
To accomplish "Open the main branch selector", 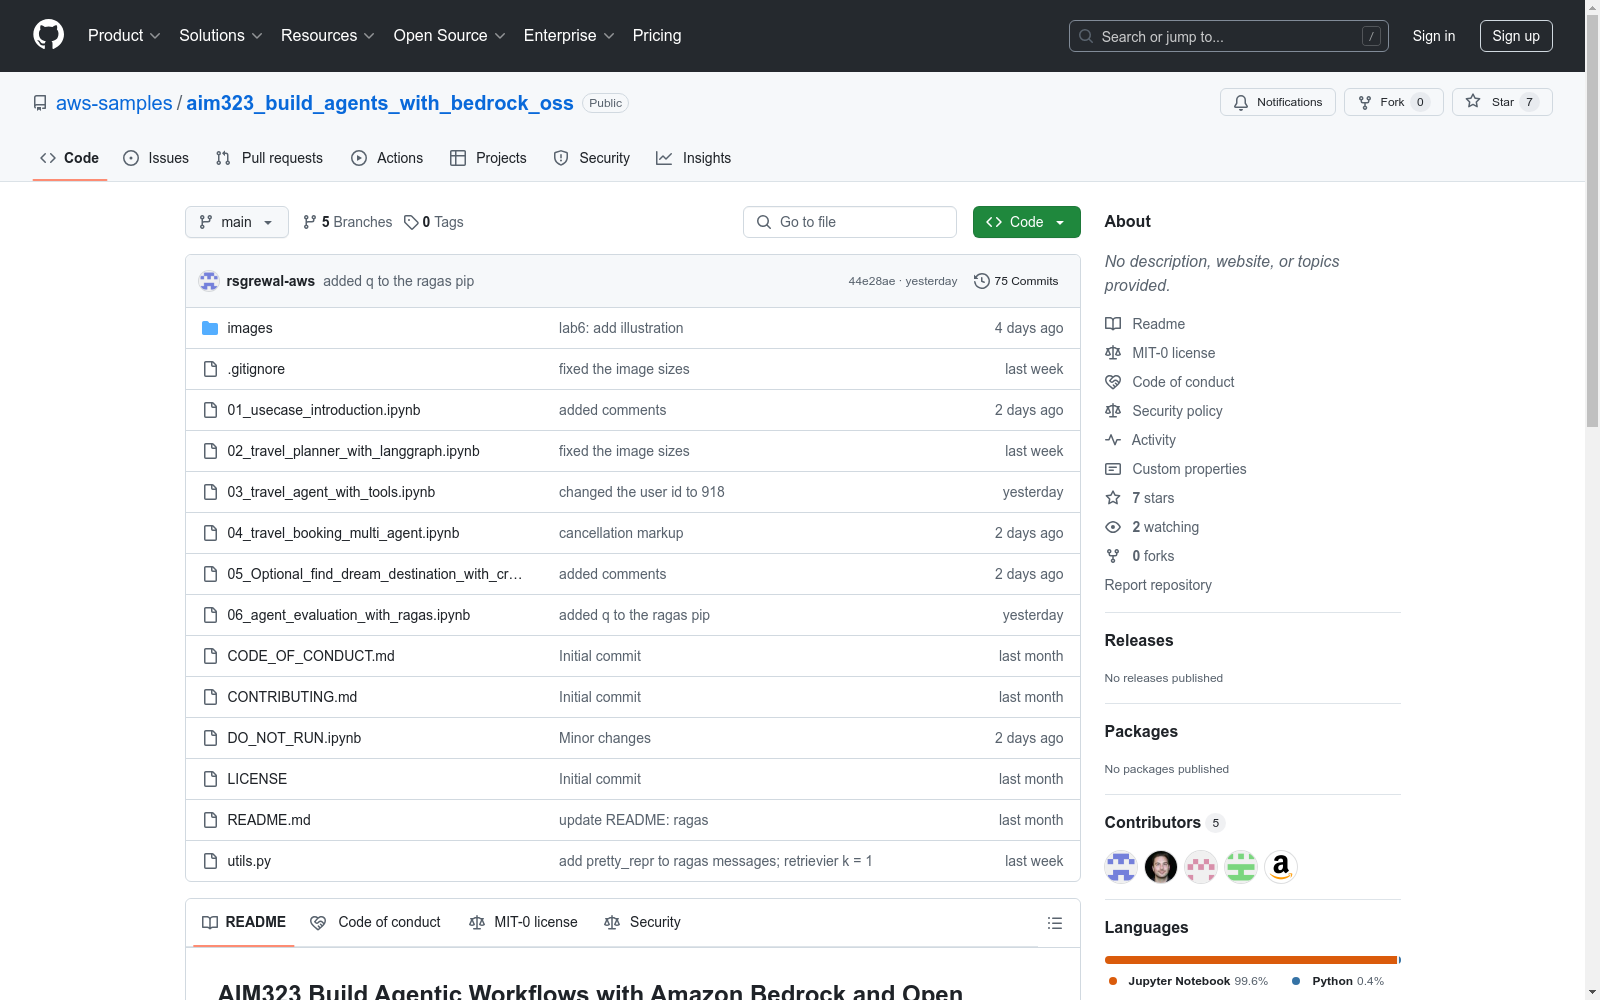I will (237, 222).
